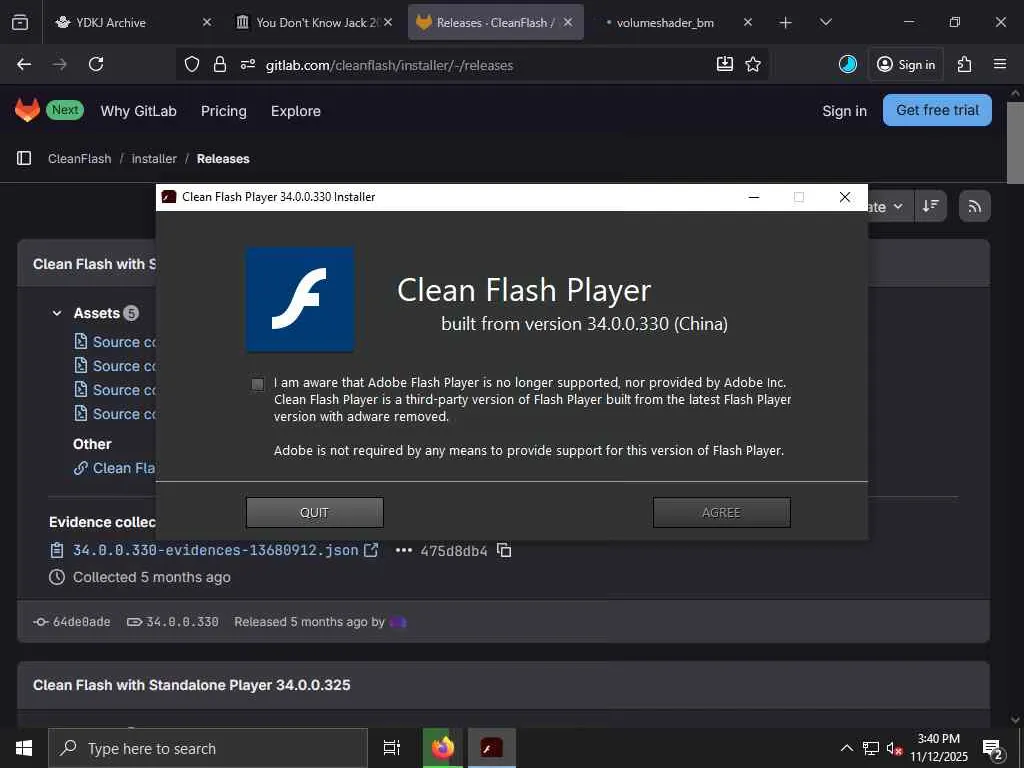
Task: Open the site permissions icon in address bar
Action: [248, 64]
